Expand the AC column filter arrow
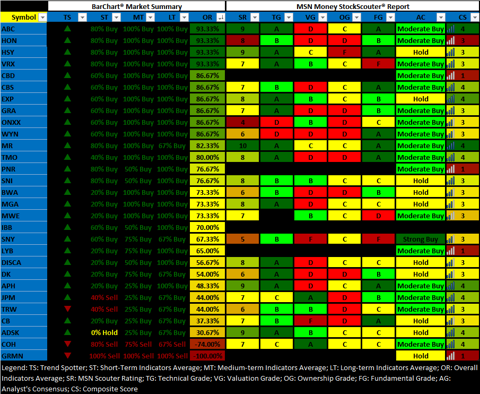 point(441,18)
